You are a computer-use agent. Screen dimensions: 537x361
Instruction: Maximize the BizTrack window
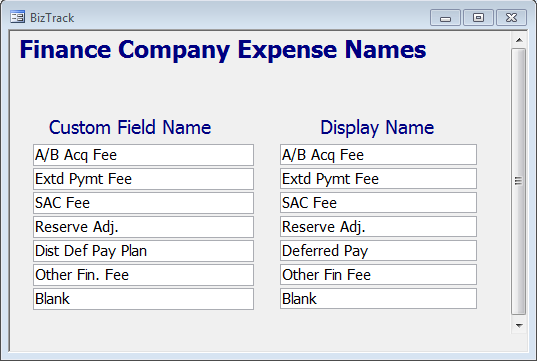478,18
